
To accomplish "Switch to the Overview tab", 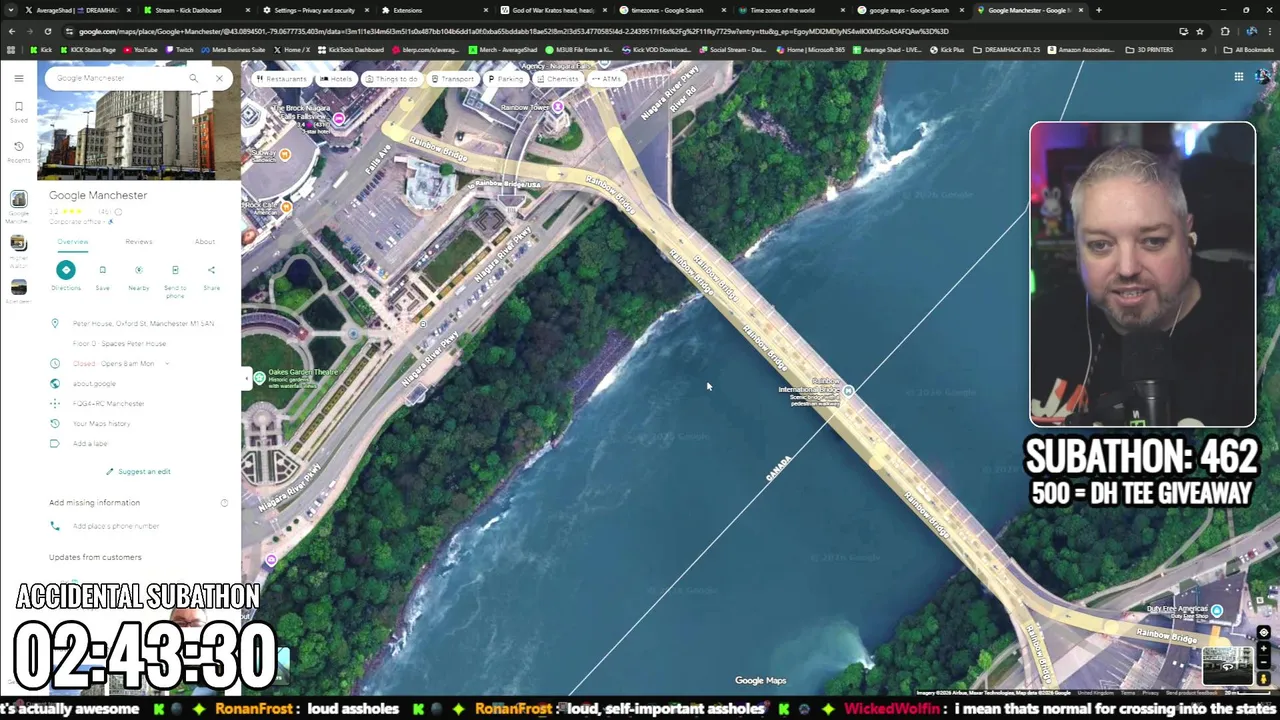I will pos(72,242).
